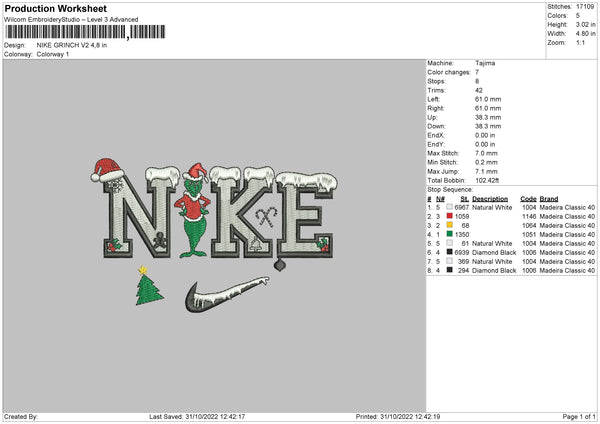The image size is (600, 424).
Task: Click the Max Jump value 7.1 mm
Action: tap(486, 171)
